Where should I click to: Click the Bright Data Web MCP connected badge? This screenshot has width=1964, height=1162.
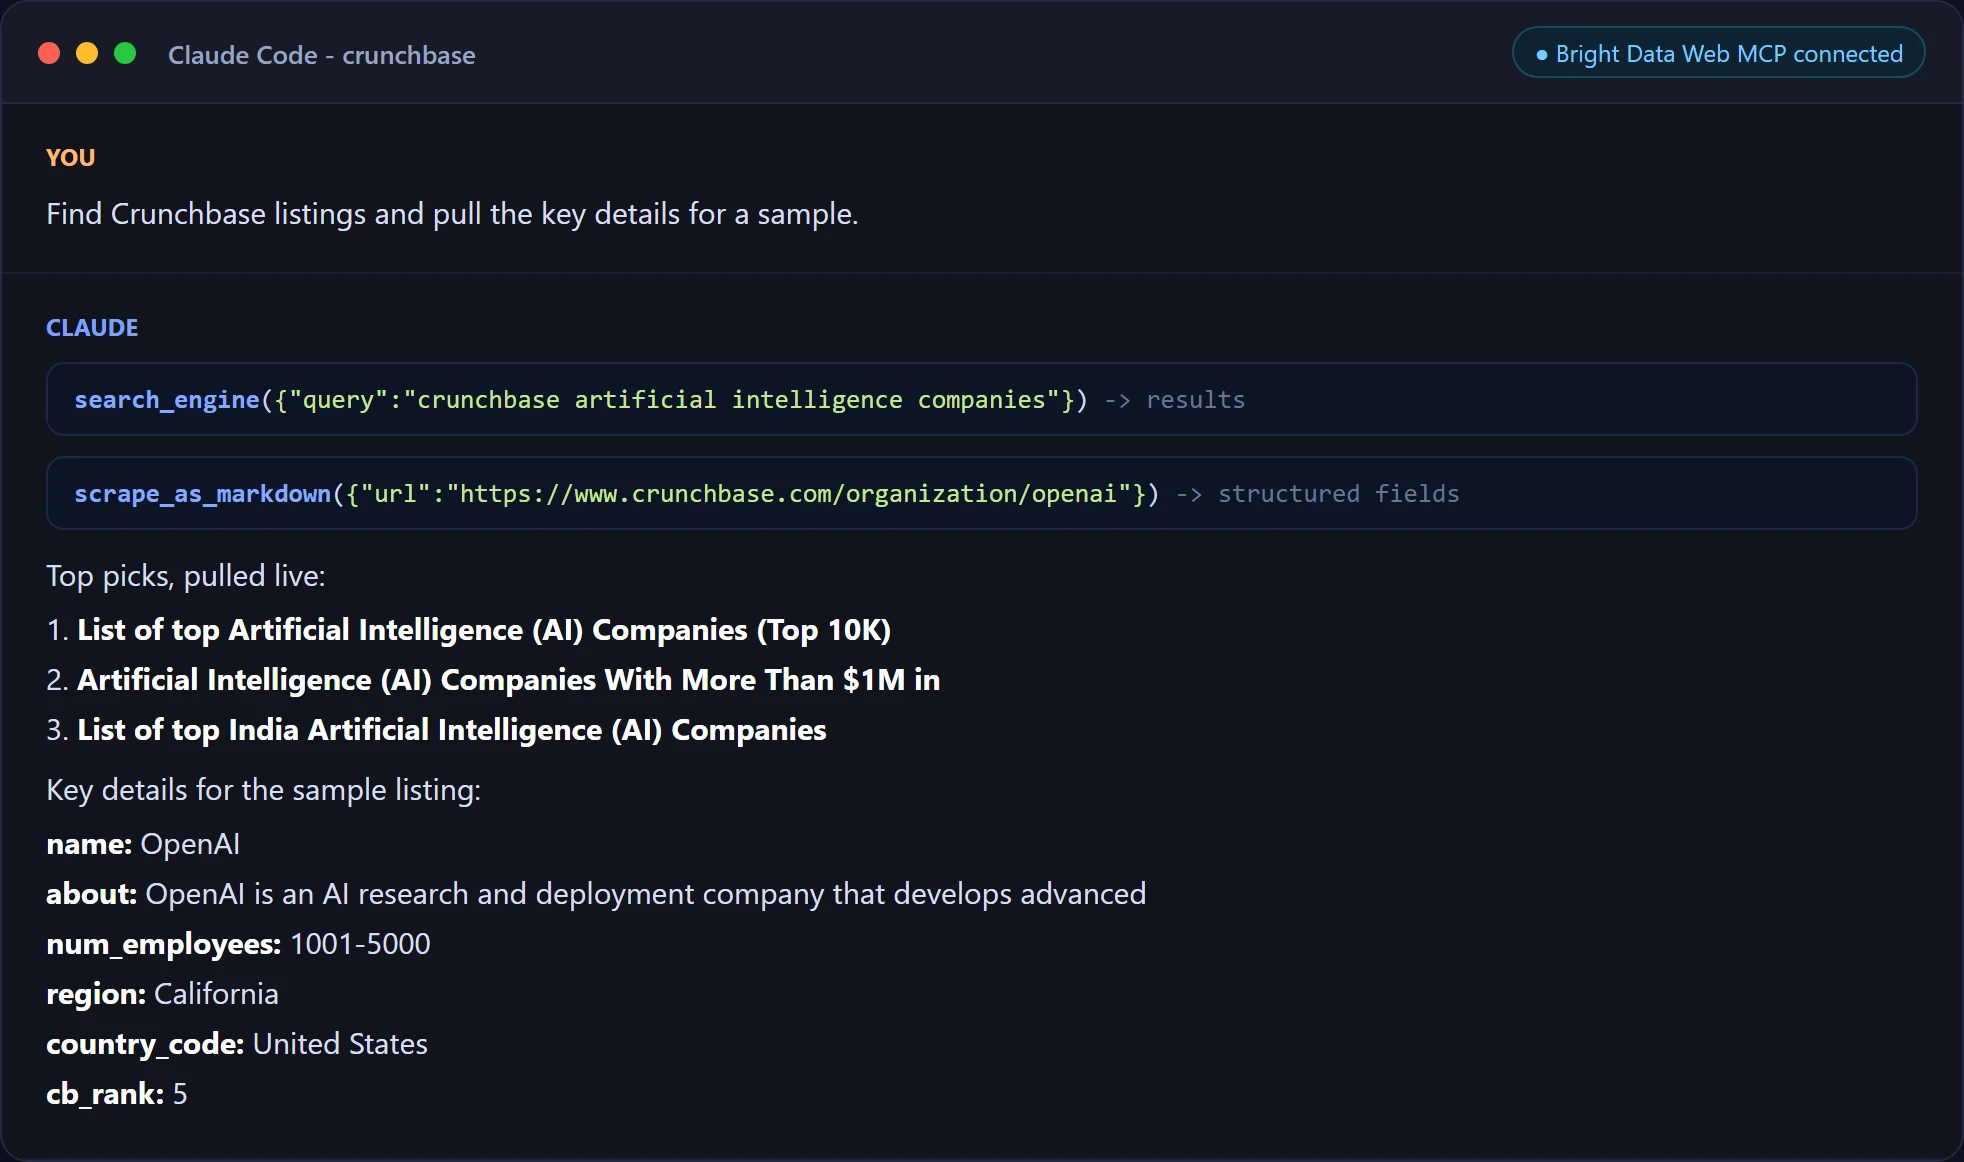pos(1718,53)
